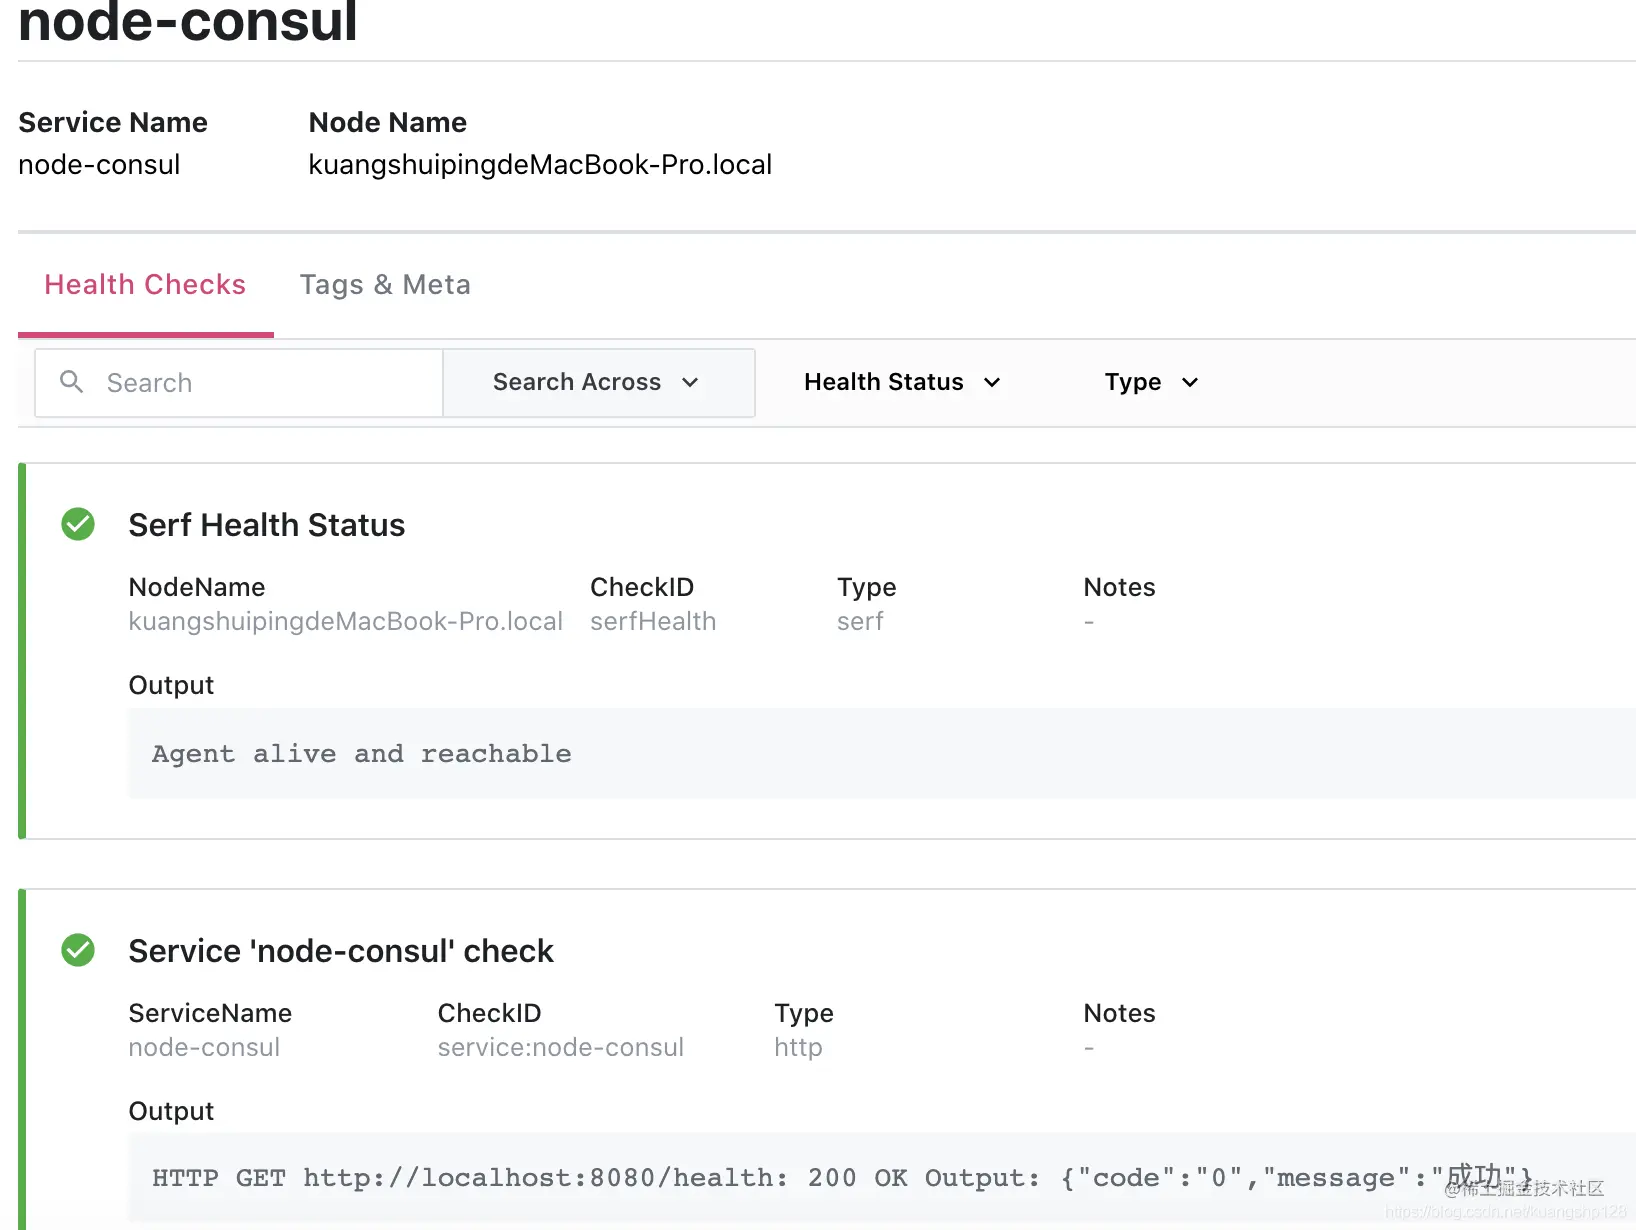This screenshot has width=1636, height=1230.
Task: Click the magnifier search icon
Action: (71, 382)
